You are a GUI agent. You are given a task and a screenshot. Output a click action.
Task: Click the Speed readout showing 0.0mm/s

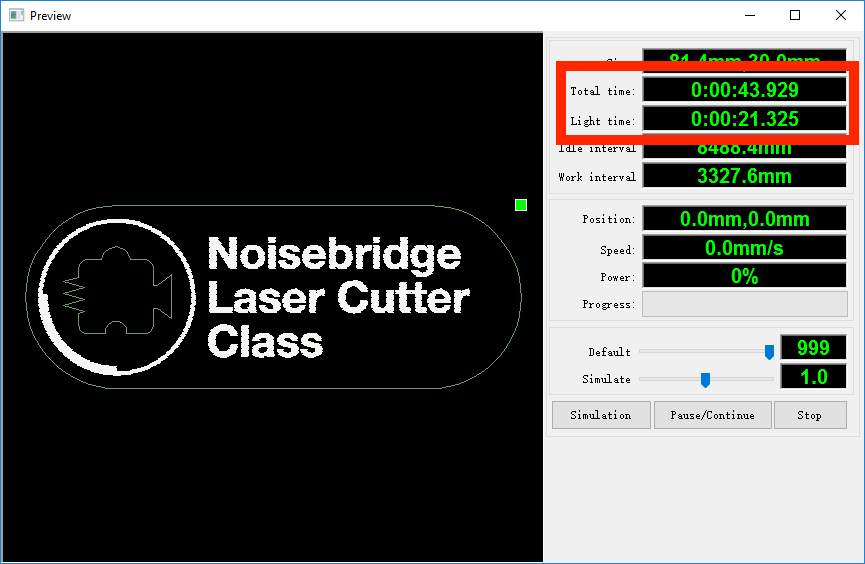point(744,248)
